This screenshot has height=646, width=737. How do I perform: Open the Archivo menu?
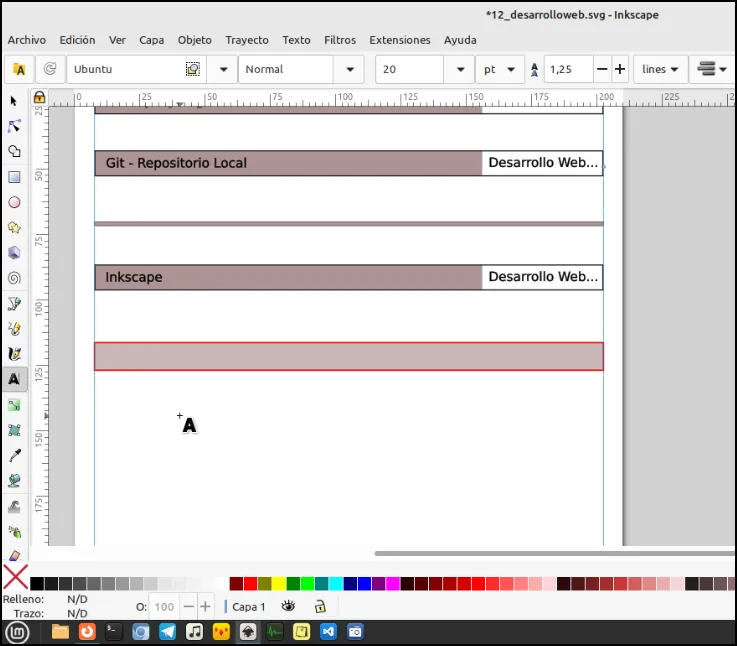[27, 40]
